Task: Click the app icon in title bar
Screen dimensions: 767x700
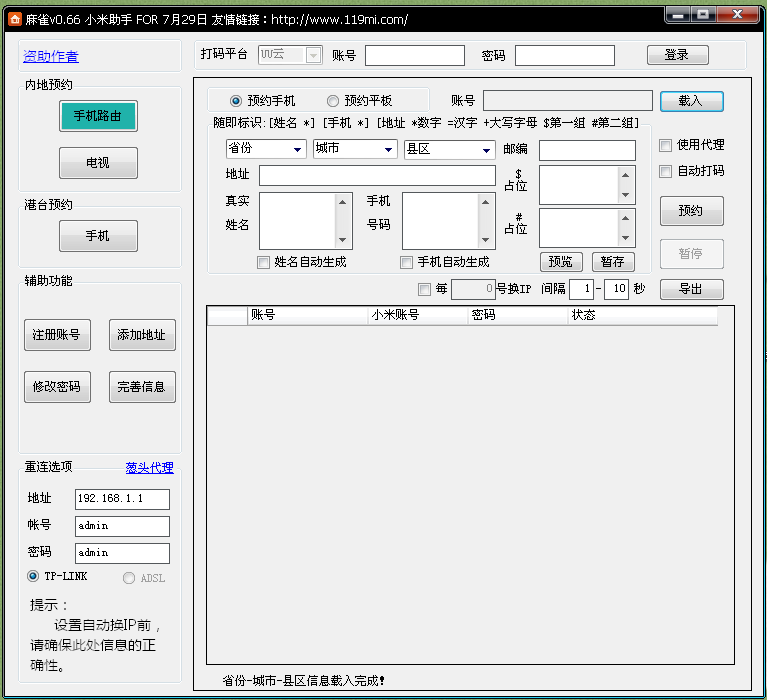Action: 15,19
